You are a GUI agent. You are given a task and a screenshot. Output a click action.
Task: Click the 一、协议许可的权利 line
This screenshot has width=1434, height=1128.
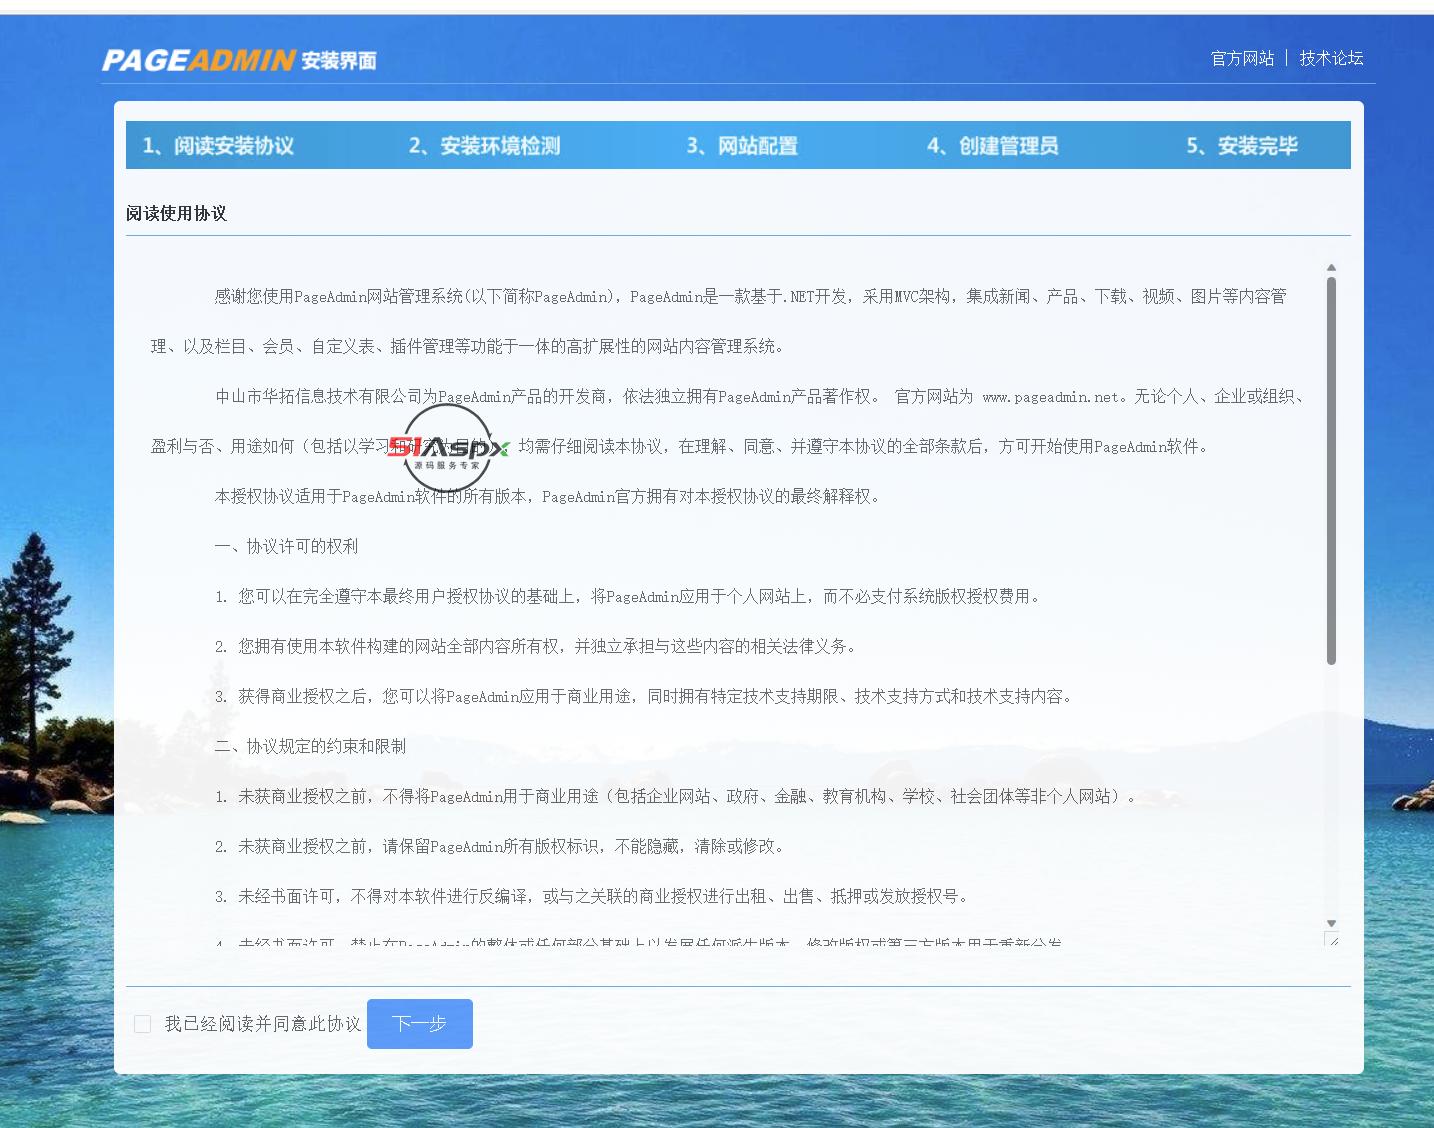click(286, 546)
